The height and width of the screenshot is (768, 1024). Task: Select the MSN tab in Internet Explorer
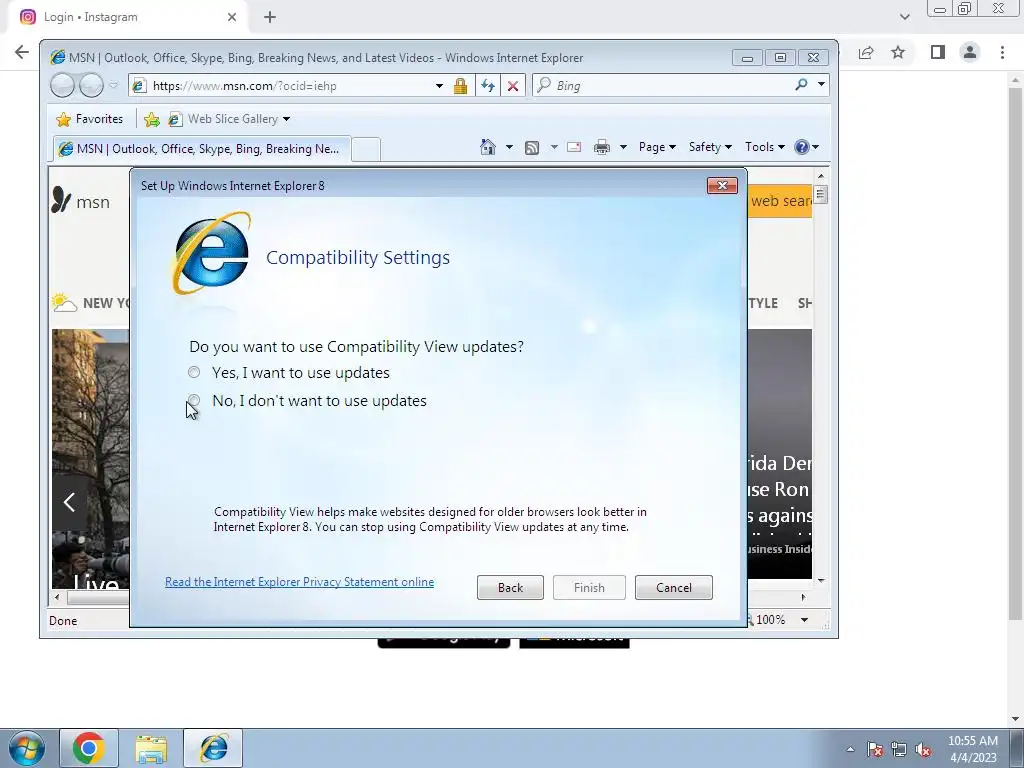(x=202, y=149)
